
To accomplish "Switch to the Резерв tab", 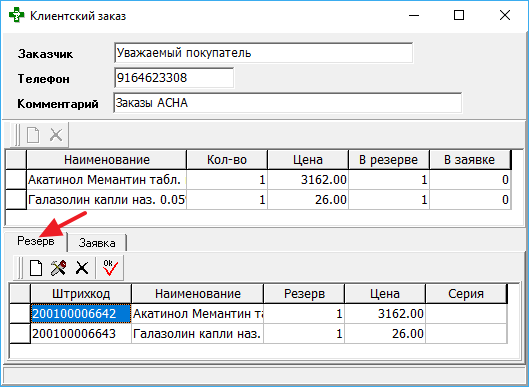I will 36,241.
